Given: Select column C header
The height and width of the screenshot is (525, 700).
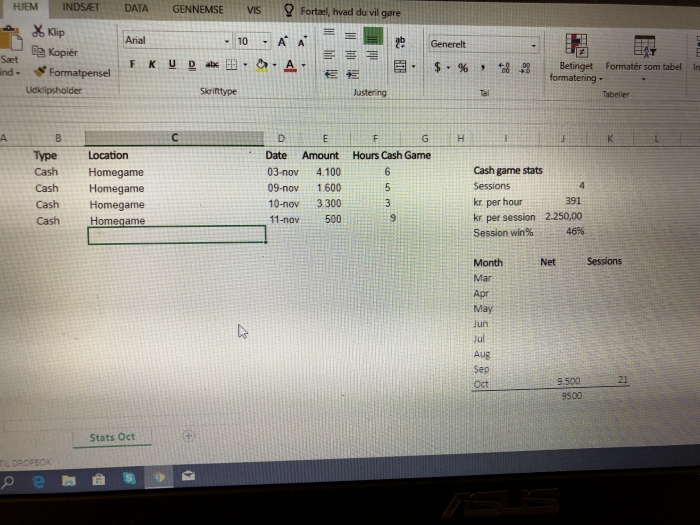Looking at the screenshot, I should pos(175,138).
